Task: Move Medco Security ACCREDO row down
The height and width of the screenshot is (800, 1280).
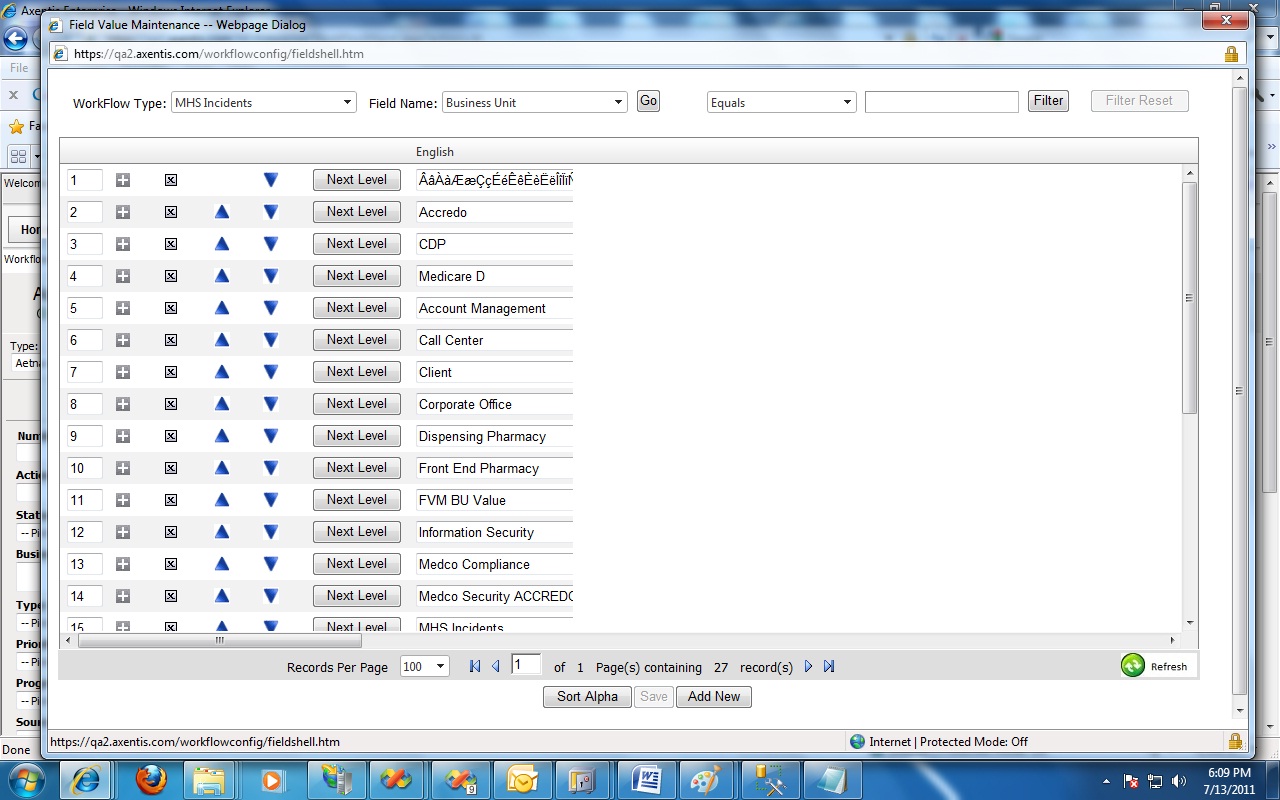Action: tap(270, 596)
